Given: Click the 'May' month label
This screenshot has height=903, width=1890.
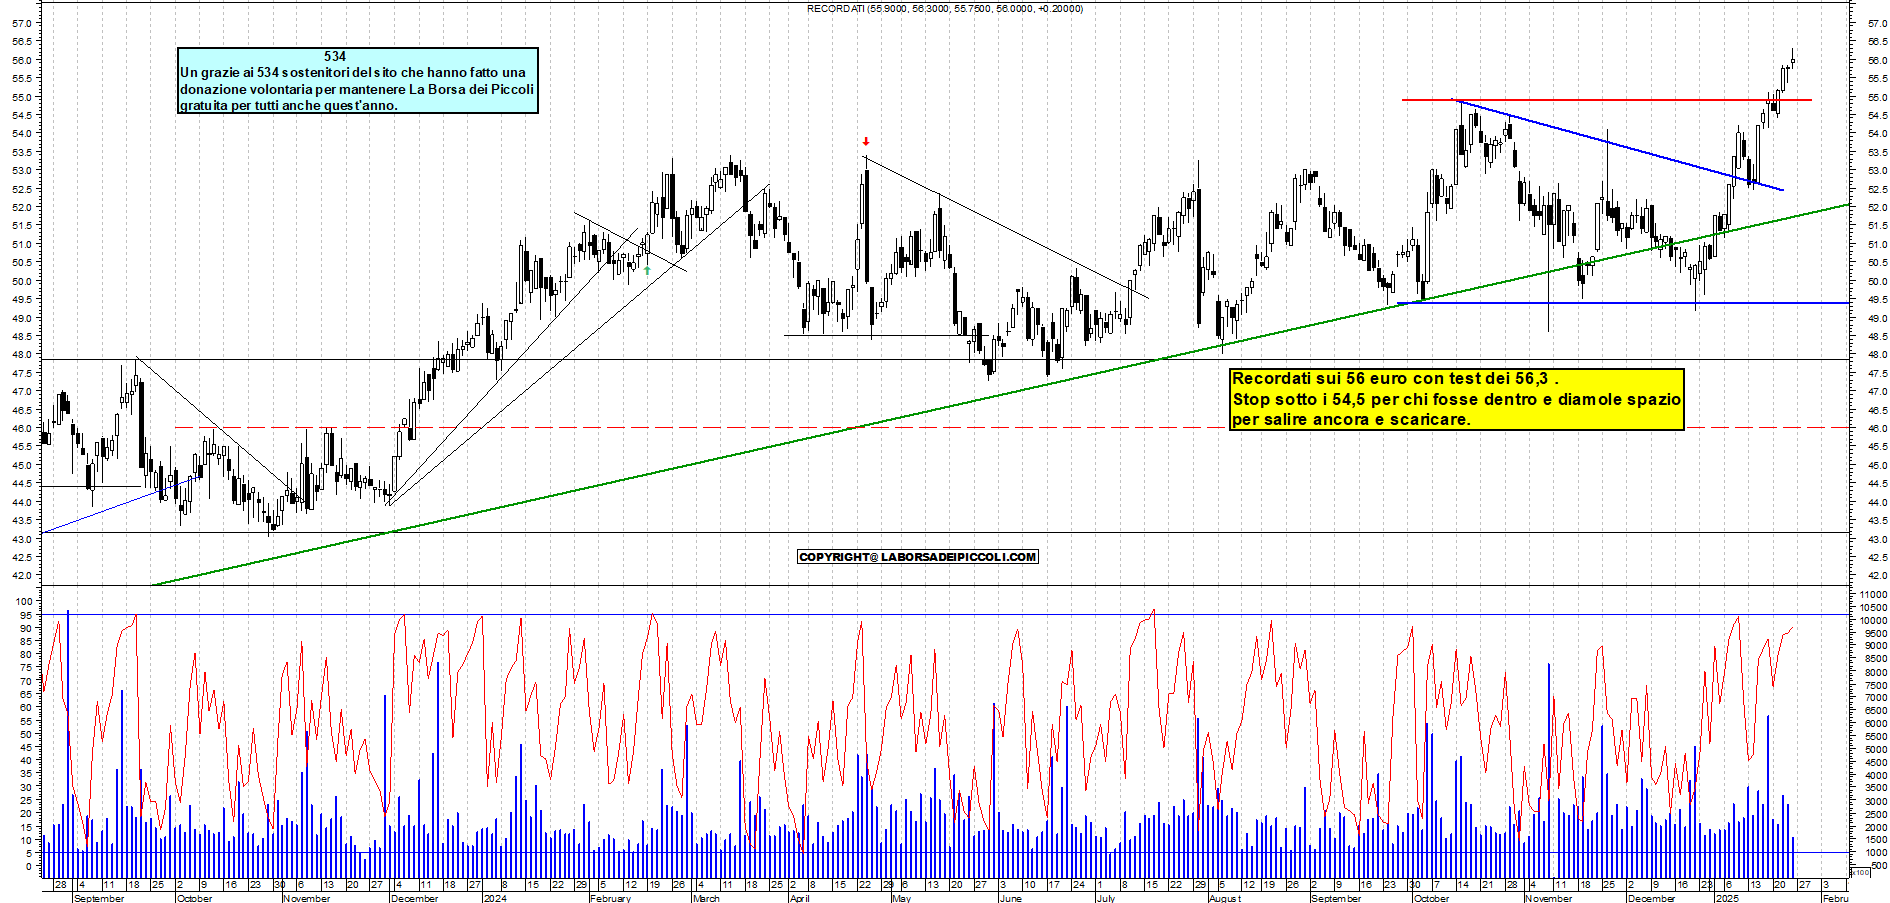Looking at the screenshot, I should [x=901, y=898].
